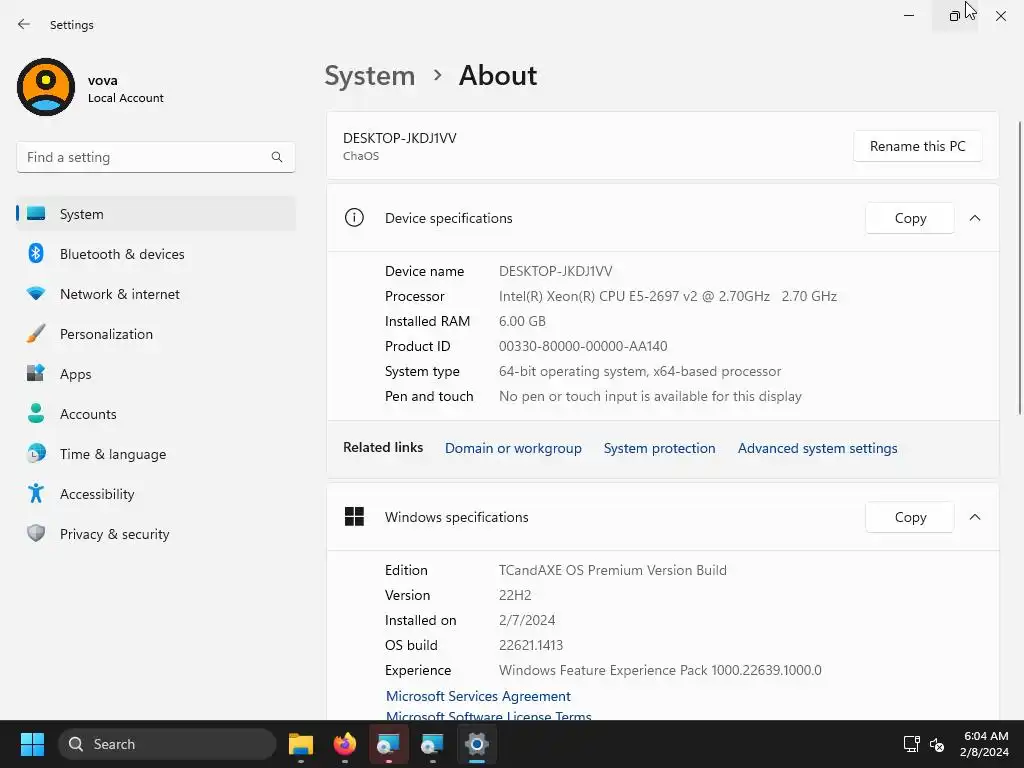
Task: Click the Windows specifications logo icon
Action: [x=354, y=517]
